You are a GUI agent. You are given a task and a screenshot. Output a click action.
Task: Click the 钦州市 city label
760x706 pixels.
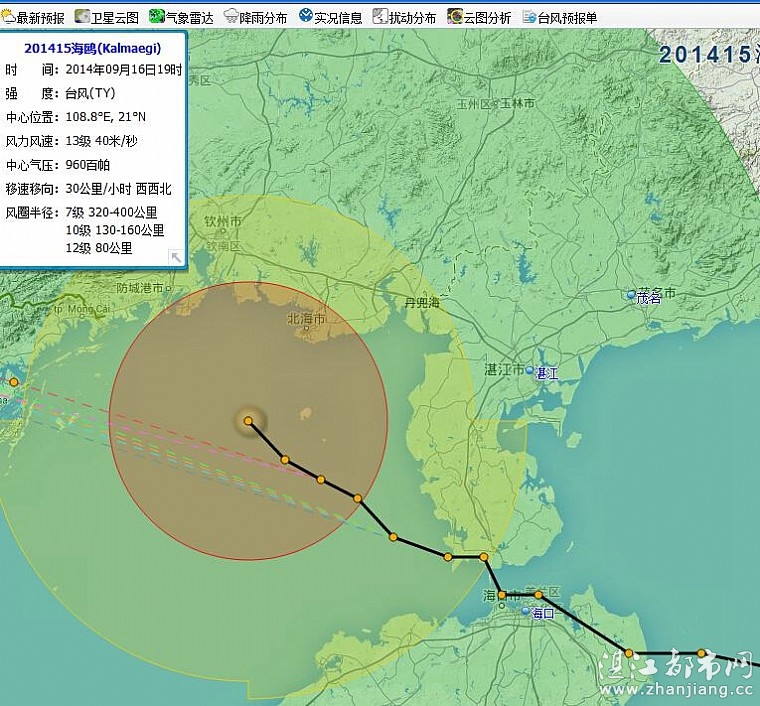[x=222, y=222]
